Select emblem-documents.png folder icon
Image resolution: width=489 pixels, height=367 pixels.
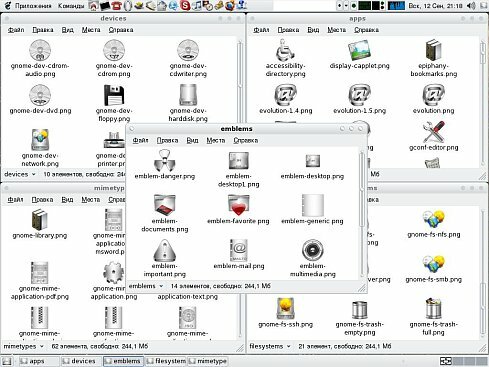[165, 205]
